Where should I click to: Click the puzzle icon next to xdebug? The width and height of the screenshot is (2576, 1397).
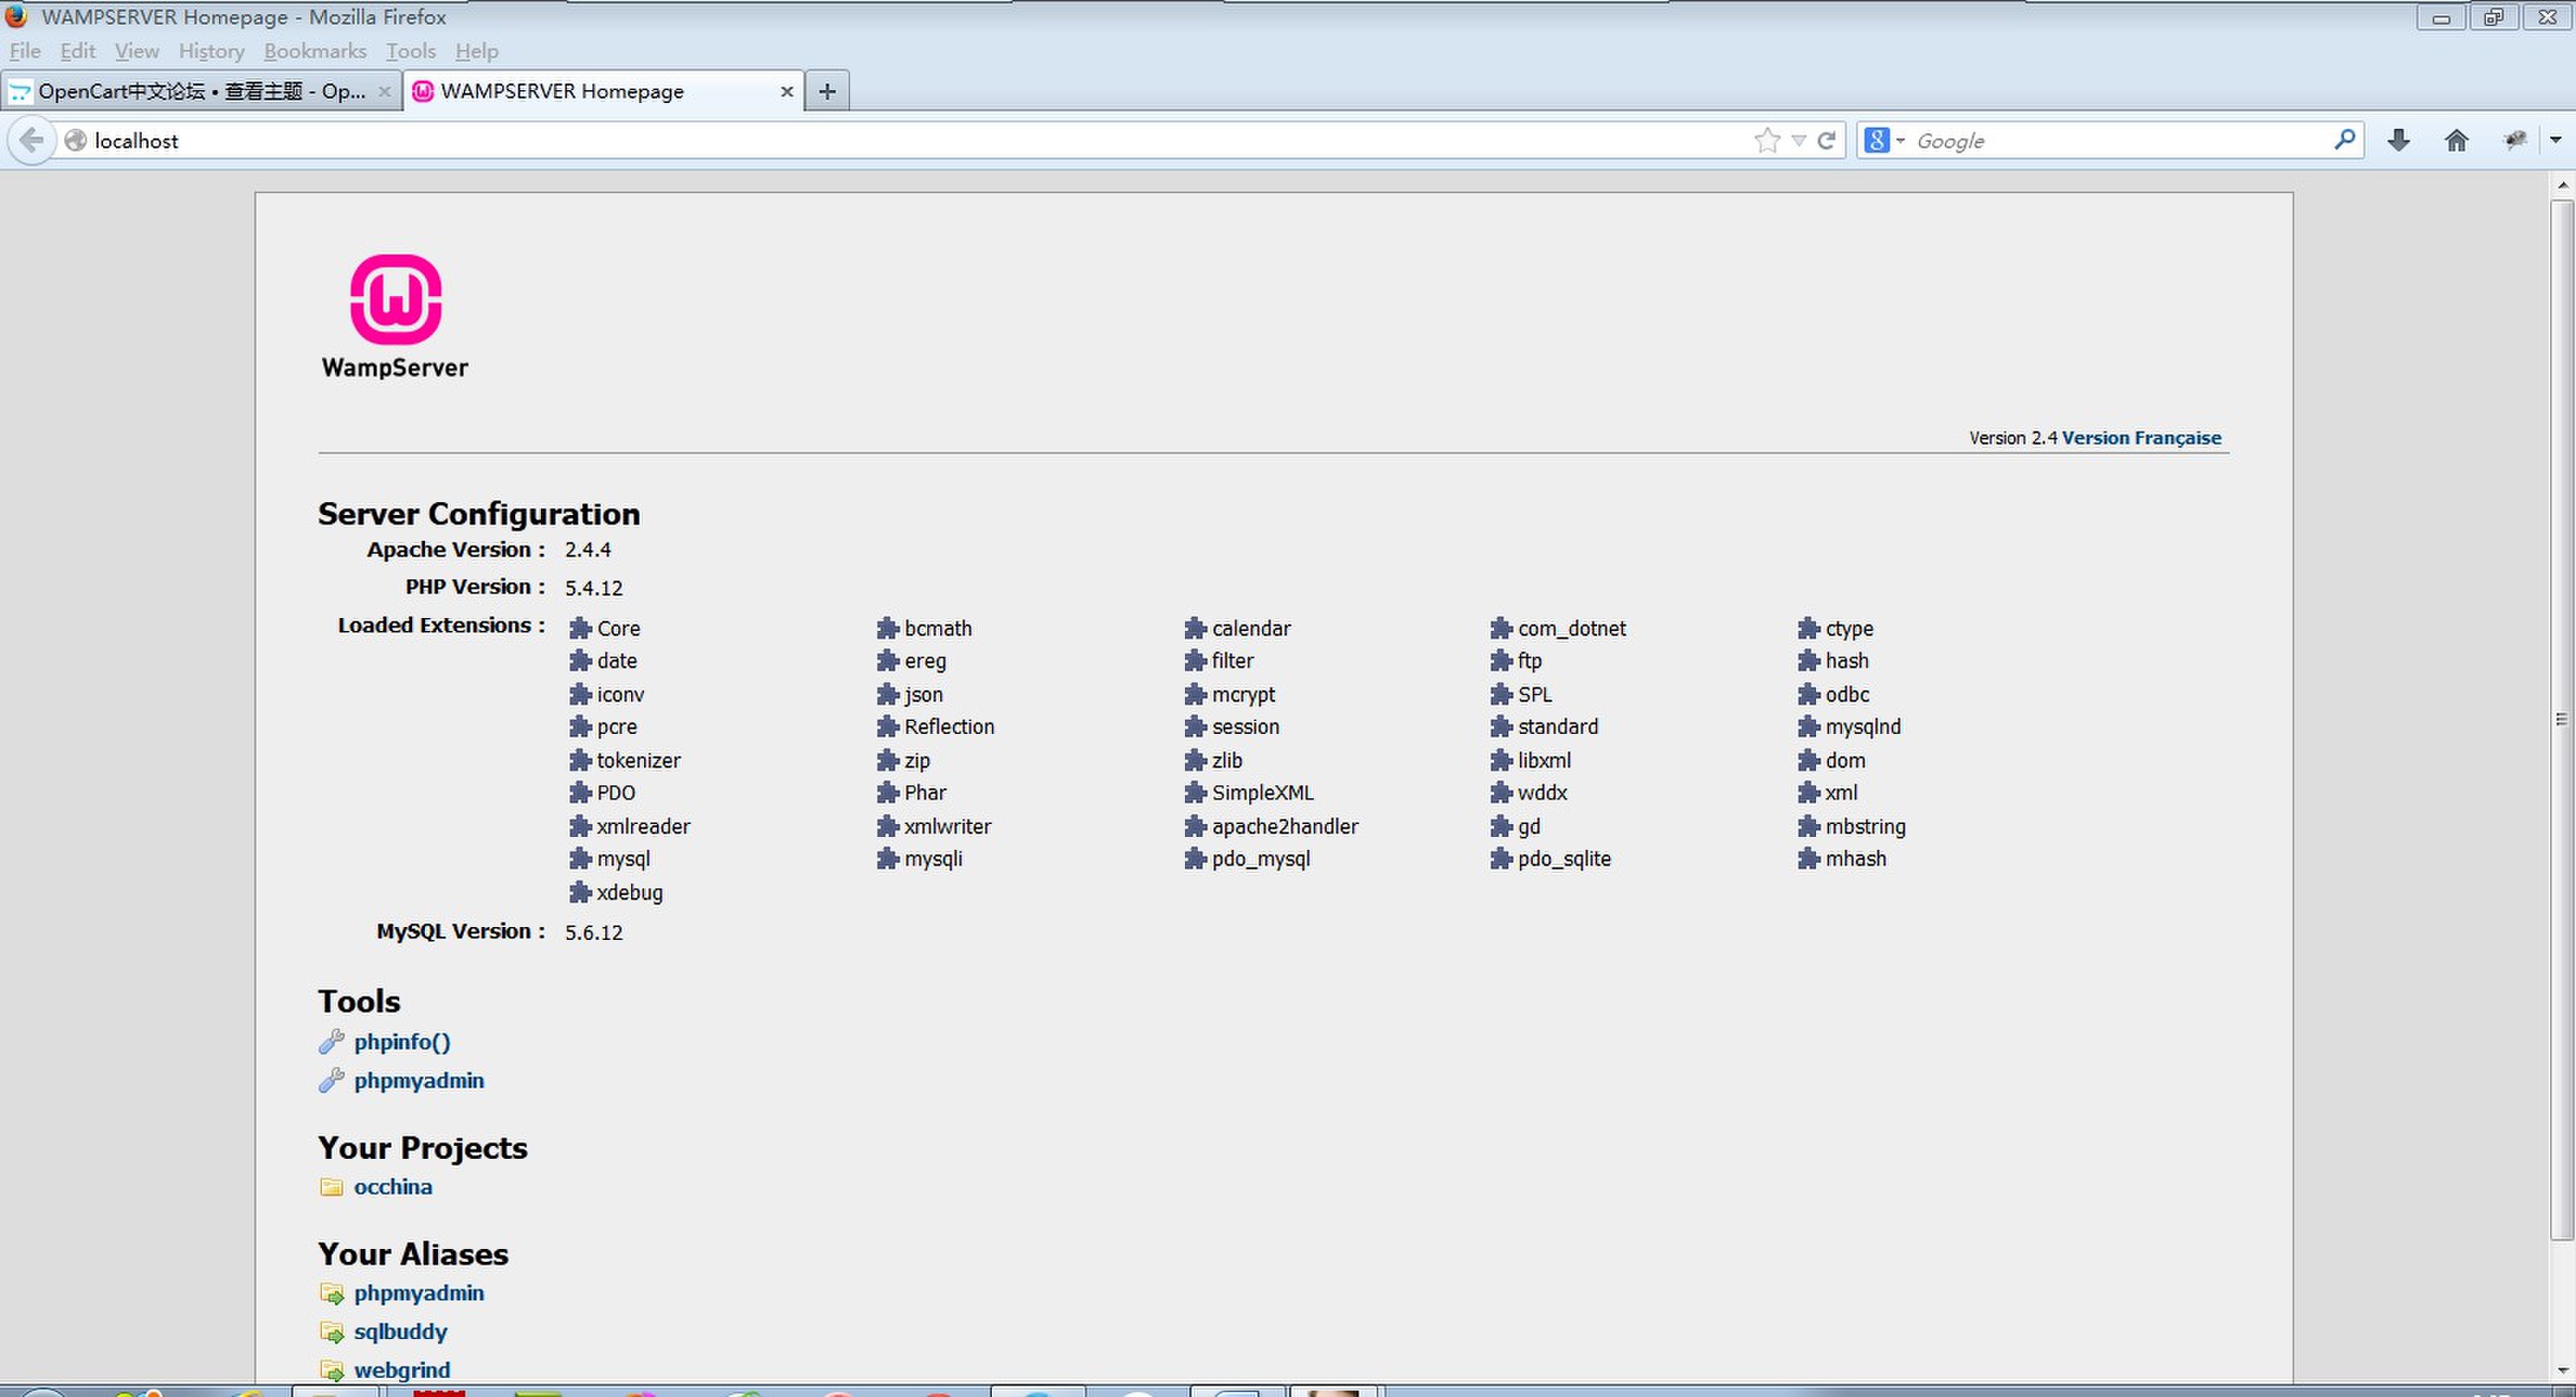(x=580, y=892)
